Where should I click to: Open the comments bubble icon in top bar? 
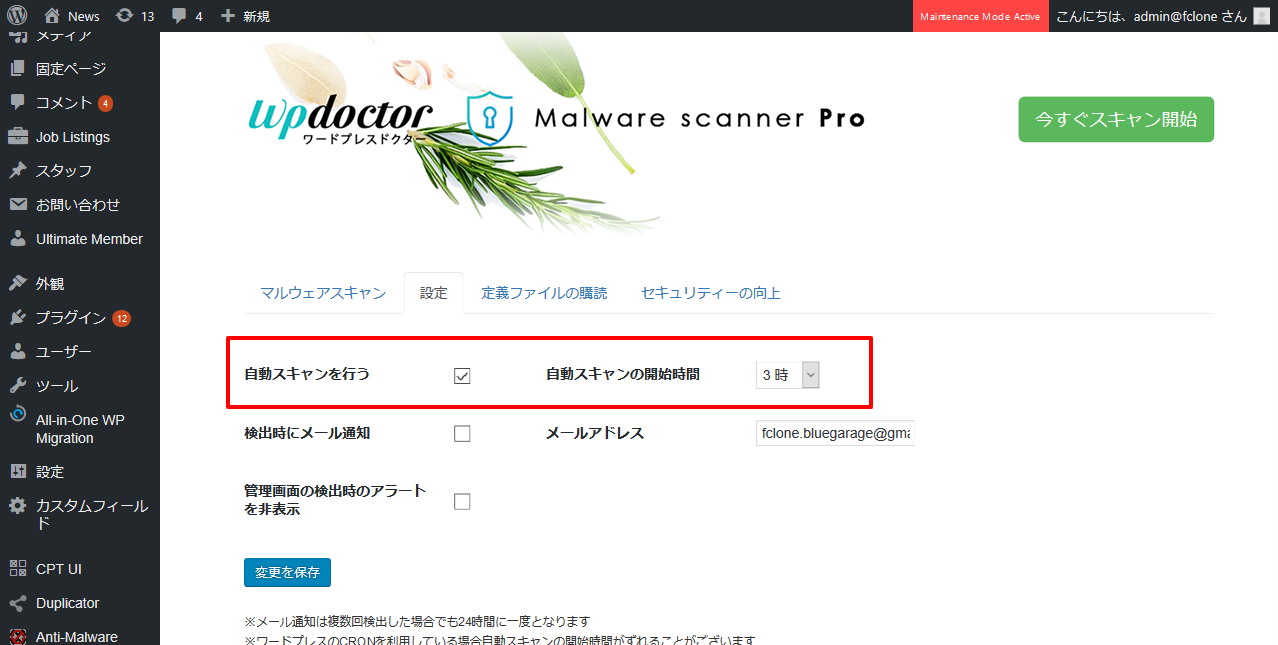(179, 16)
